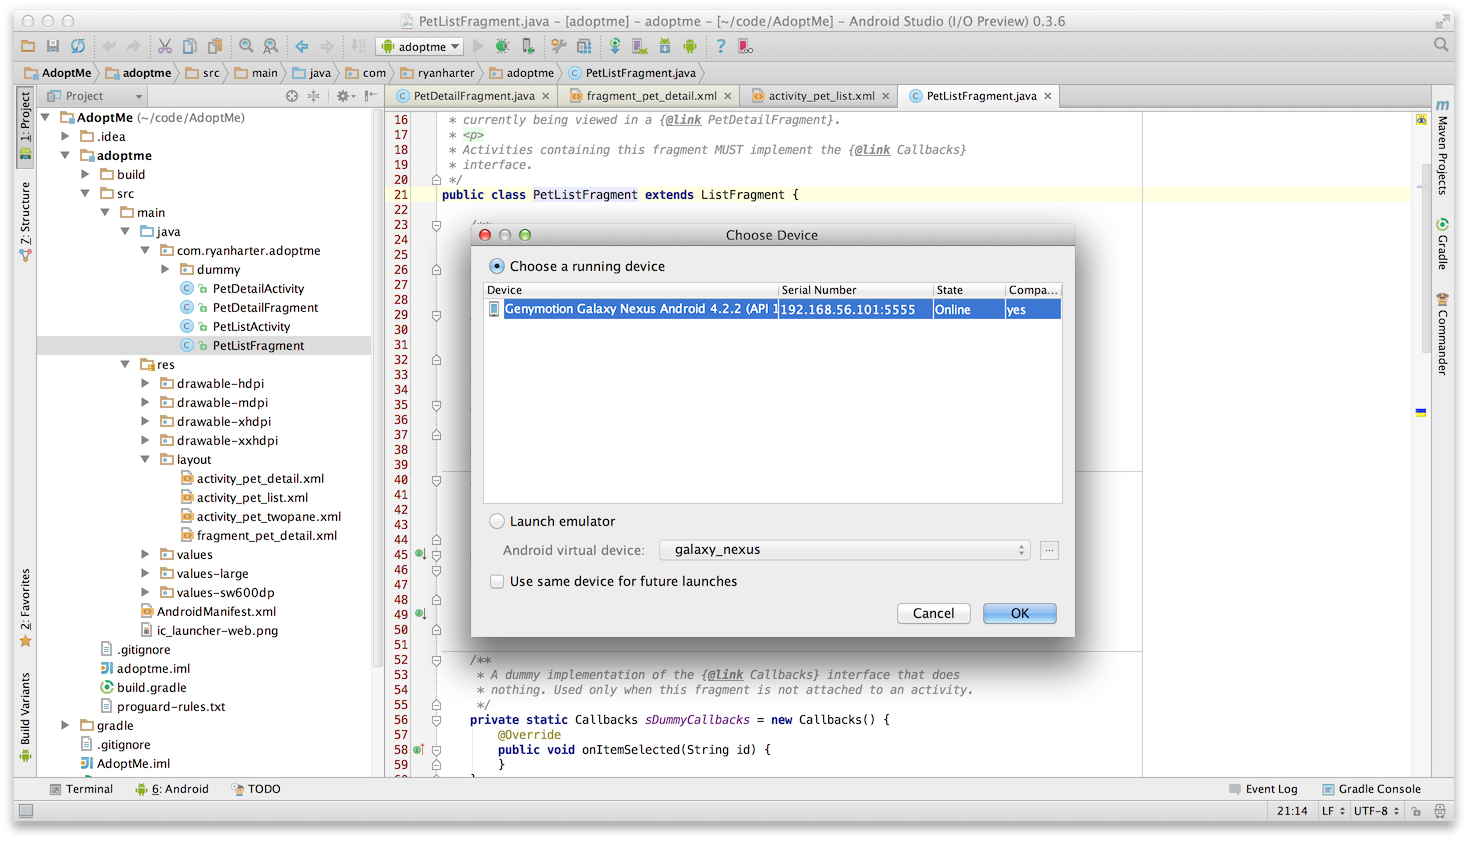Click the lock read-only status icon
1468x841 pixels.
coord(1416,811)
